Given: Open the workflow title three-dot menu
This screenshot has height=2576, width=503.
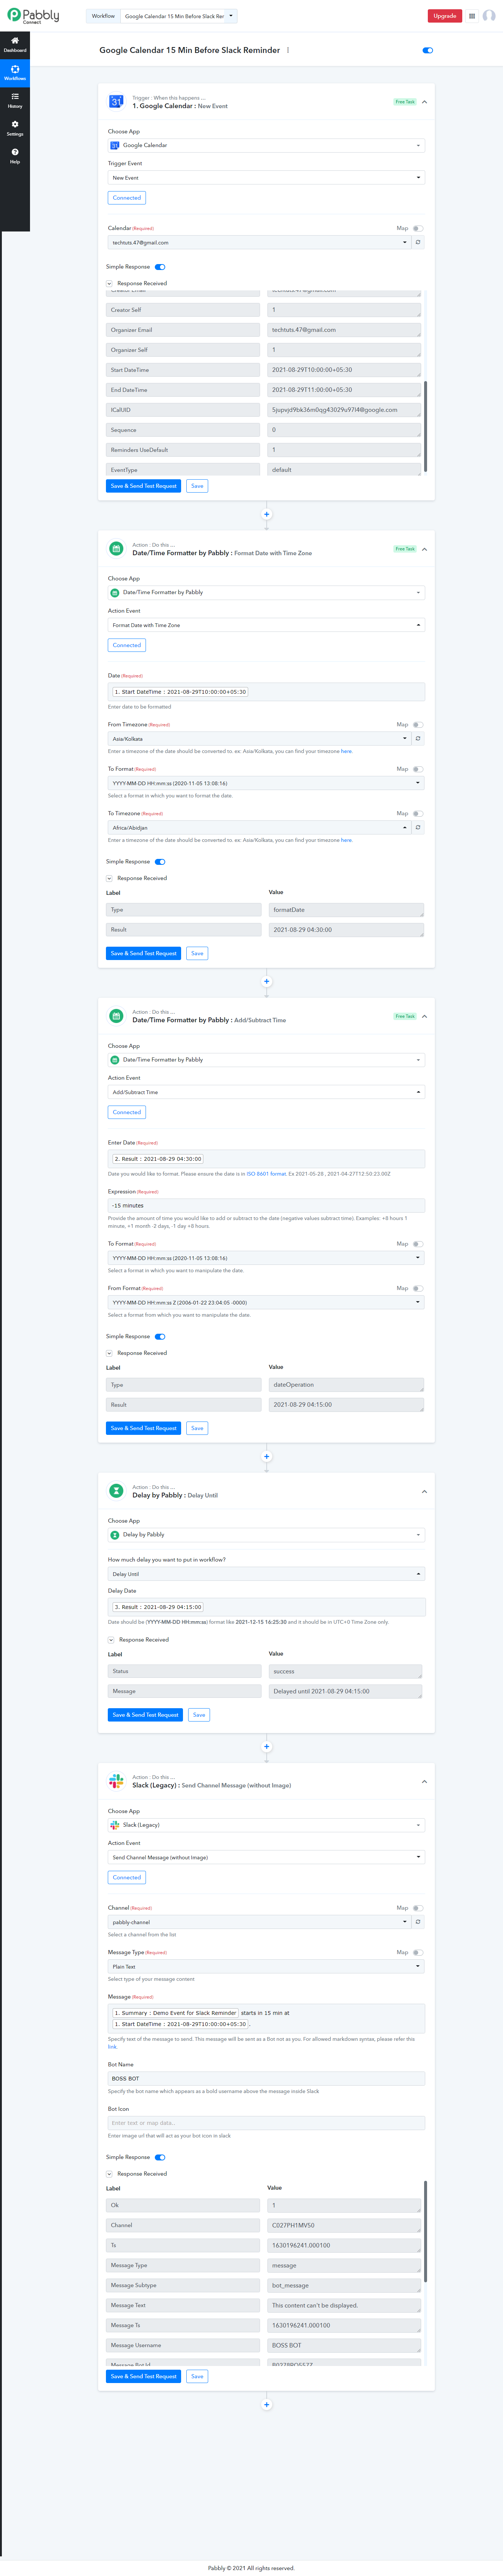Looking at the screenshot, I should point(288,50).
